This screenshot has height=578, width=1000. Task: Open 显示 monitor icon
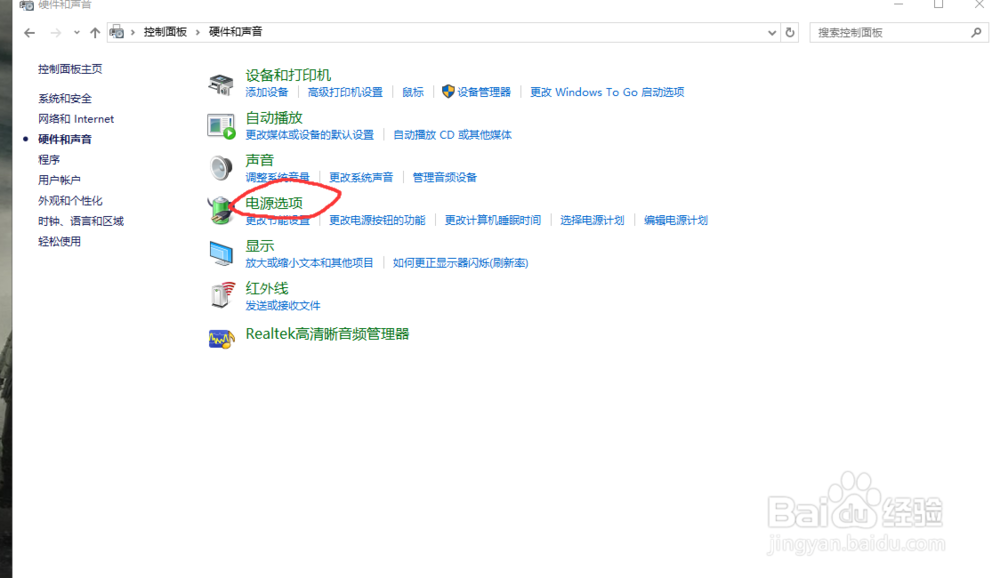pyautogui.click(x=222, y=252)
